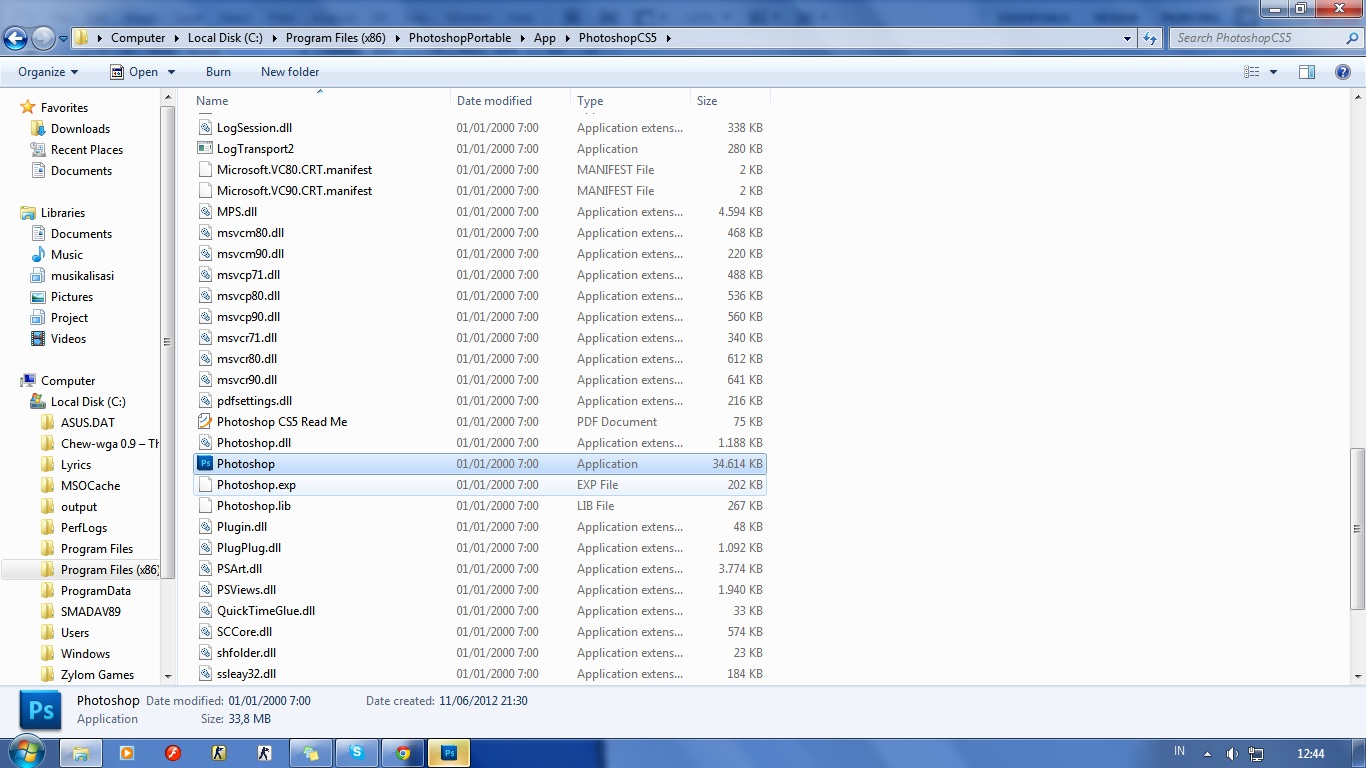Select Recent Places in Favorites
The image size is (1366, 768).
(87, 149)
